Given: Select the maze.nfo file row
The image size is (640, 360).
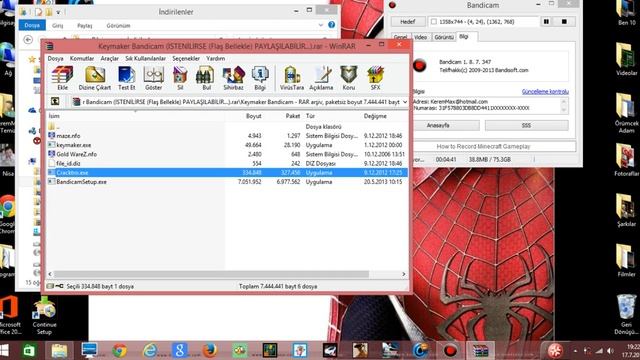Looking at the screenshot, I should coord(227,136).
